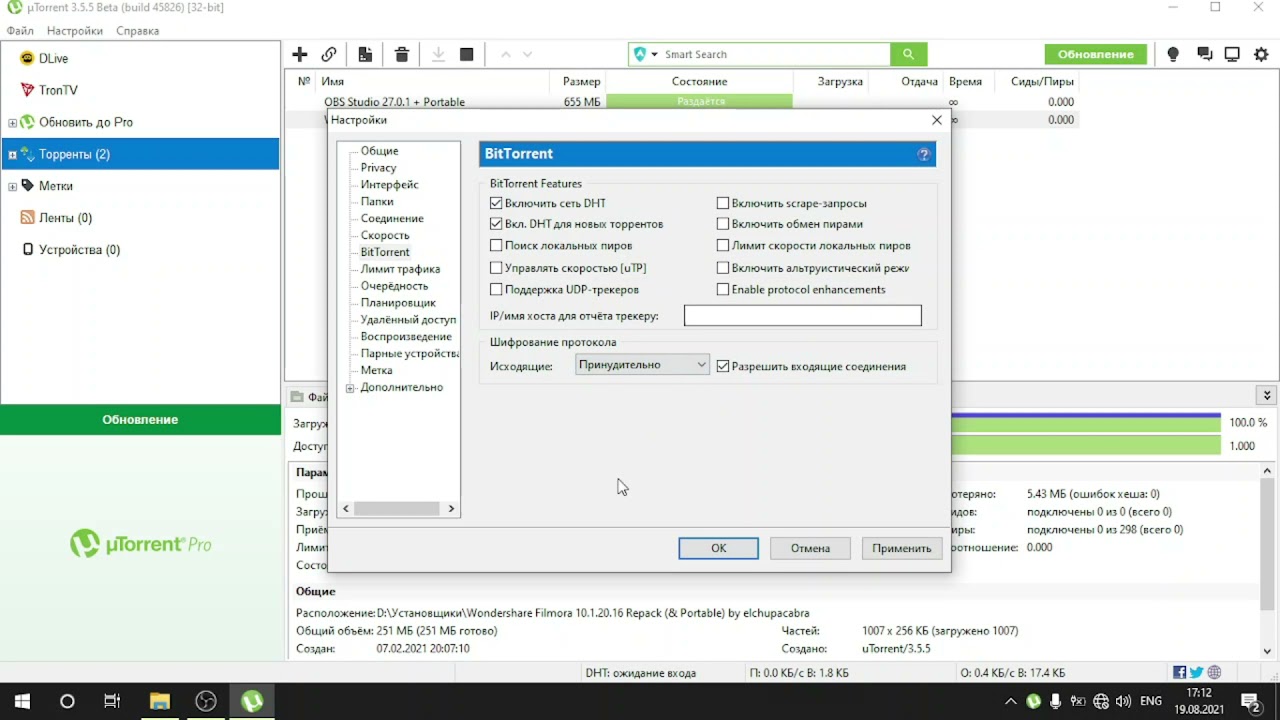Select Соединение in settings tree
Viewport: 1280px width, 720px height.
(392, 218)
